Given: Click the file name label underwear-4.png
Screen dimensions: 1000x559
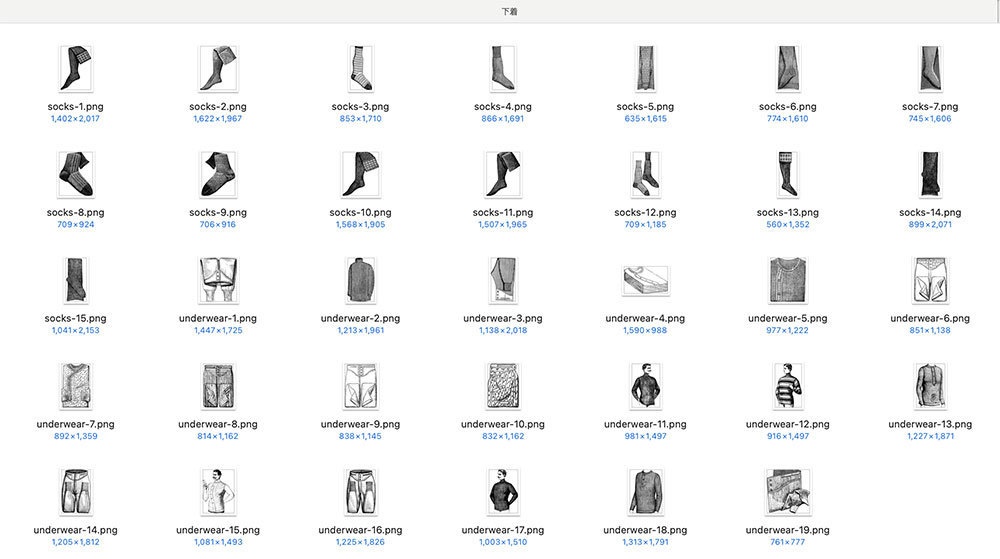Looking at the screenshot, I should tap(645, 318).
